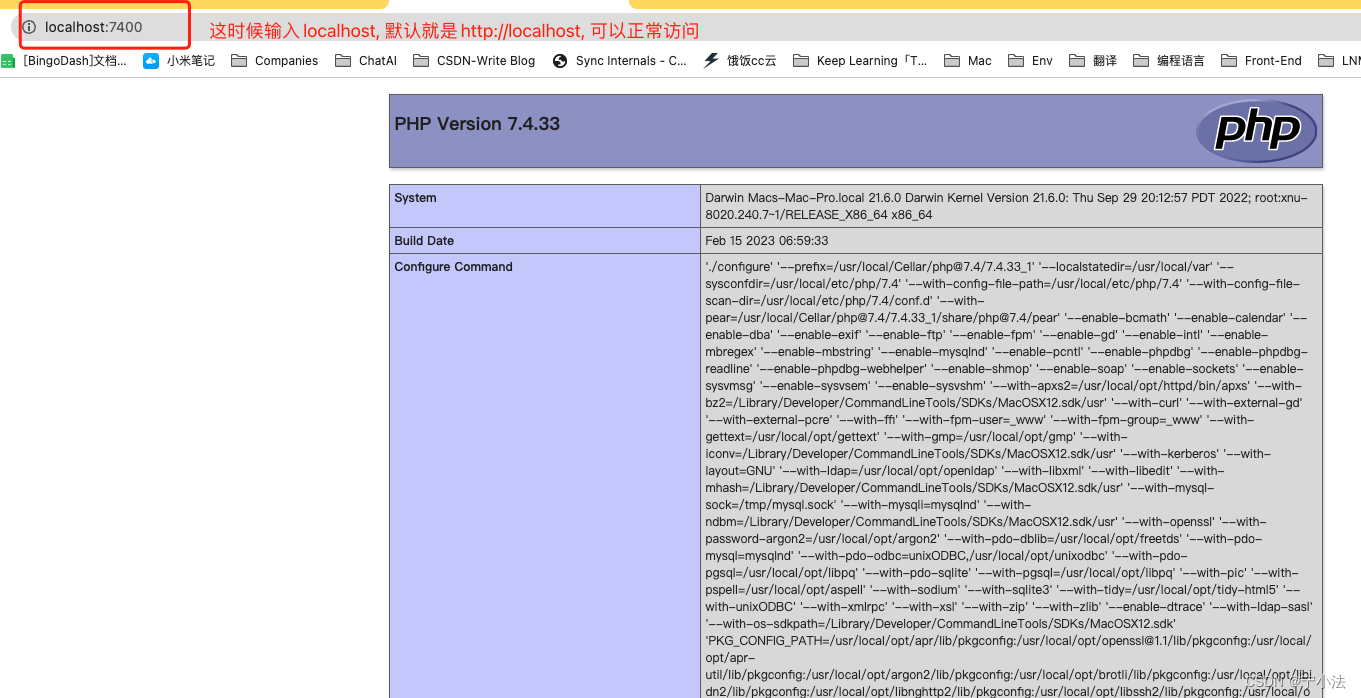
Task: Click the [BingoDash]文档 bookmark icon
Action: point(8,60)
